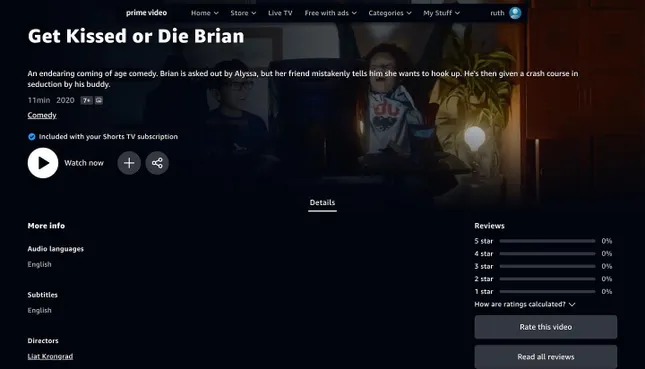Expand the Home menu
Viewport: 645px width, 369px height.
(204, 13)
